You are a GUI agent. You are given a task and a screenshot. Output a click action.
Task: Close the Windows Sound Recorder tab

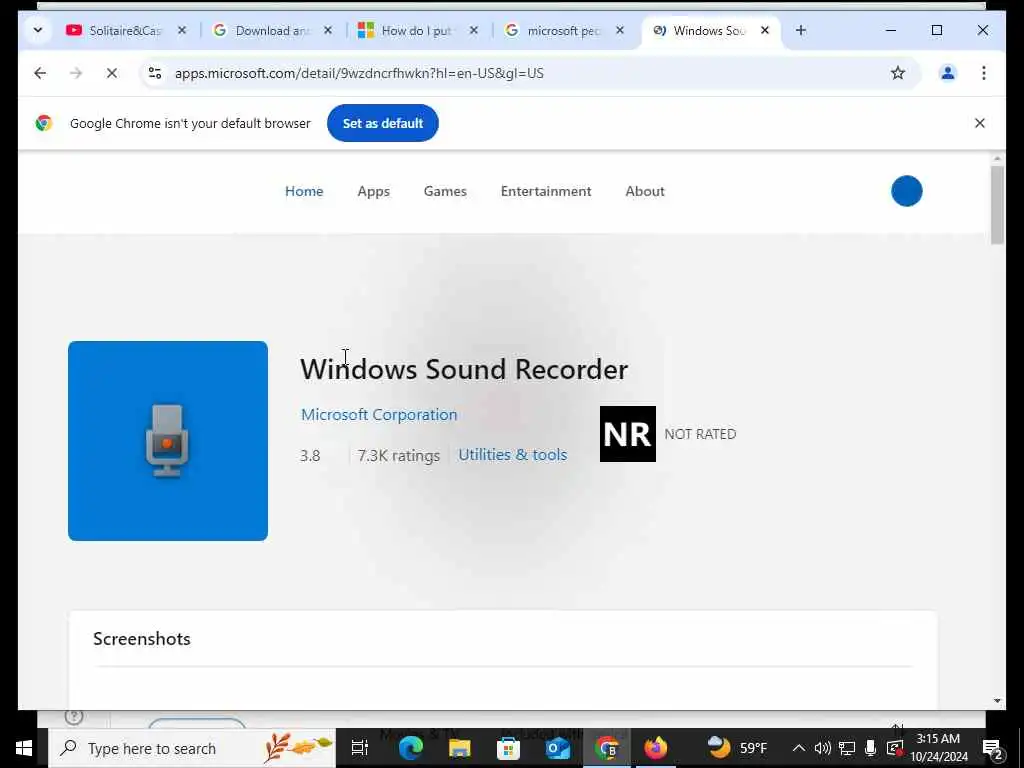tap(765, 30)
